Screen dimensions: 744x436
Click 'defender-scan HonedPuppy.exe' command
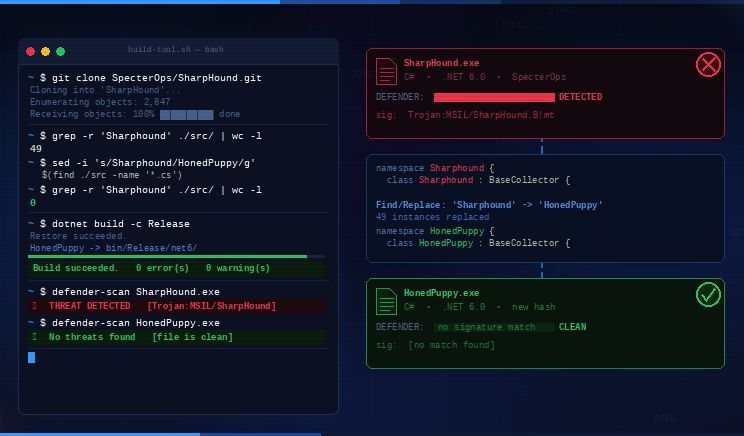136,323
